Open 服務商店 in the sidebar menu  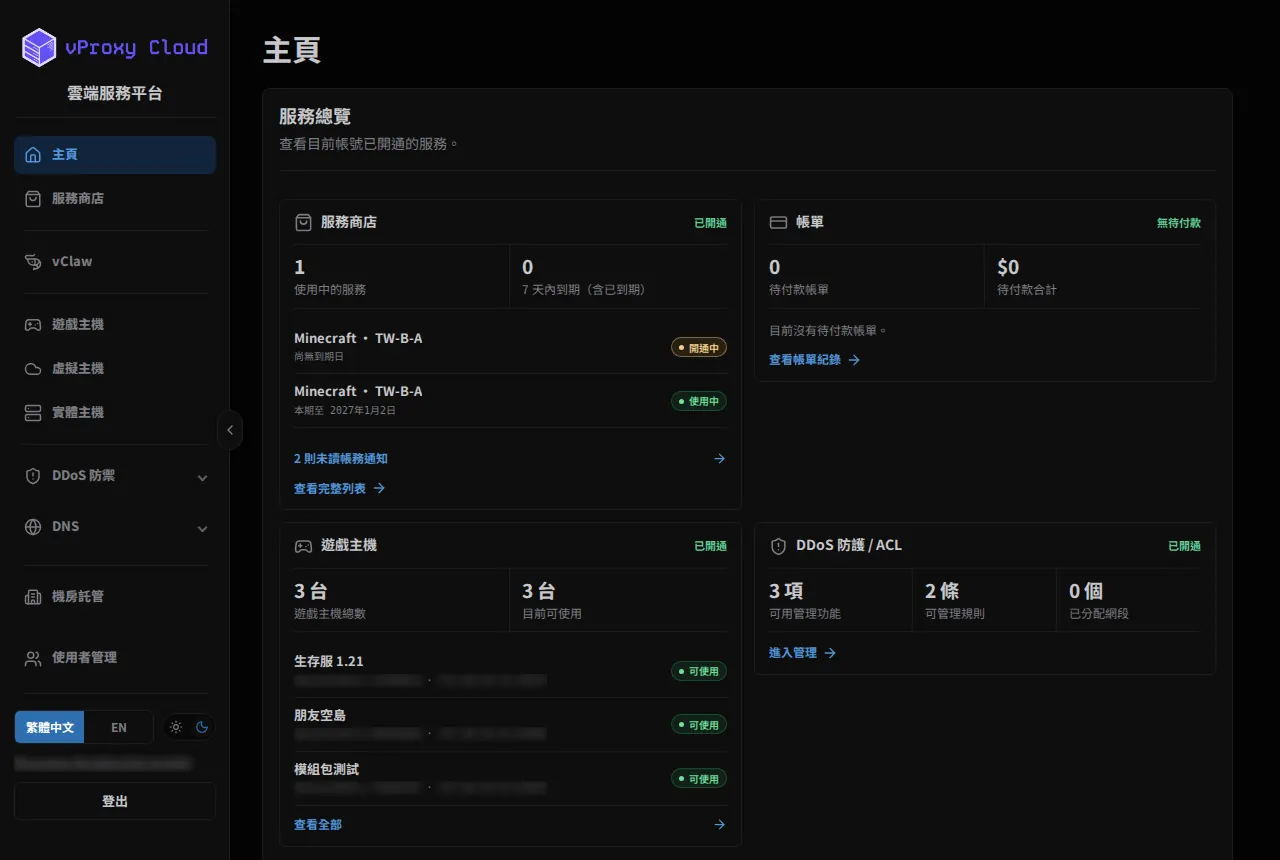(115, 199)
